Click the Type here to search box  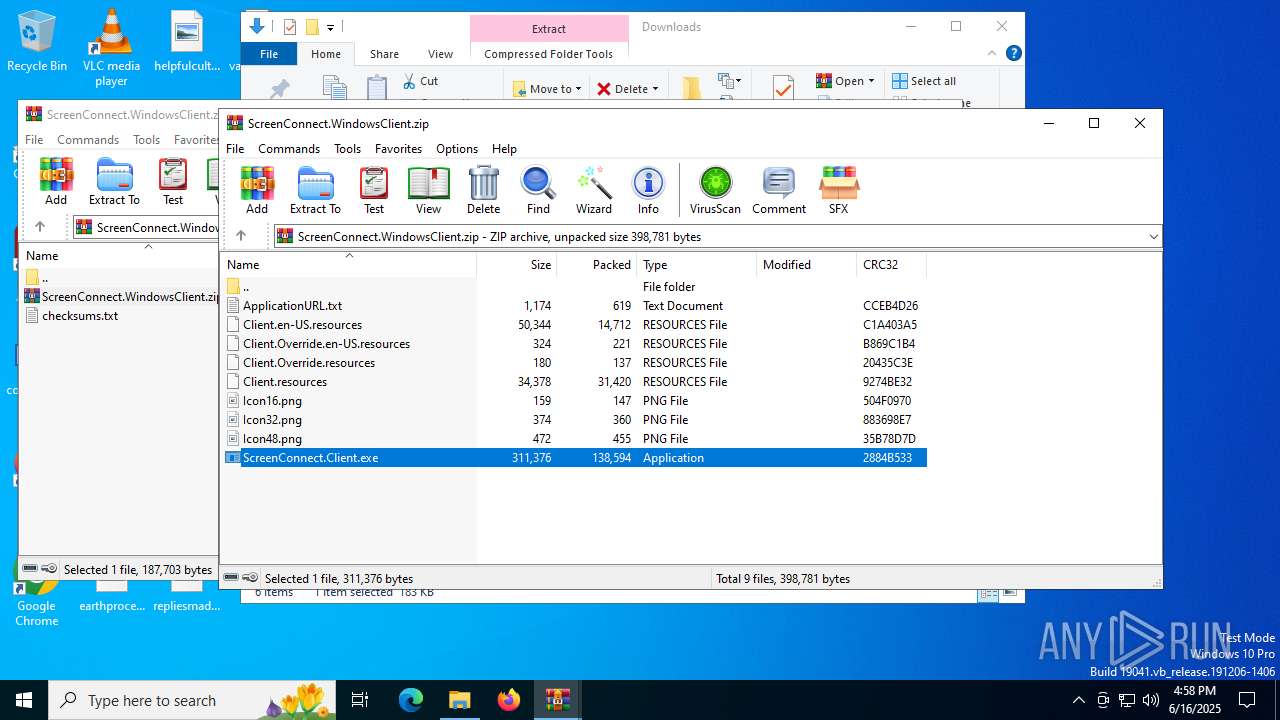[192, 700]
